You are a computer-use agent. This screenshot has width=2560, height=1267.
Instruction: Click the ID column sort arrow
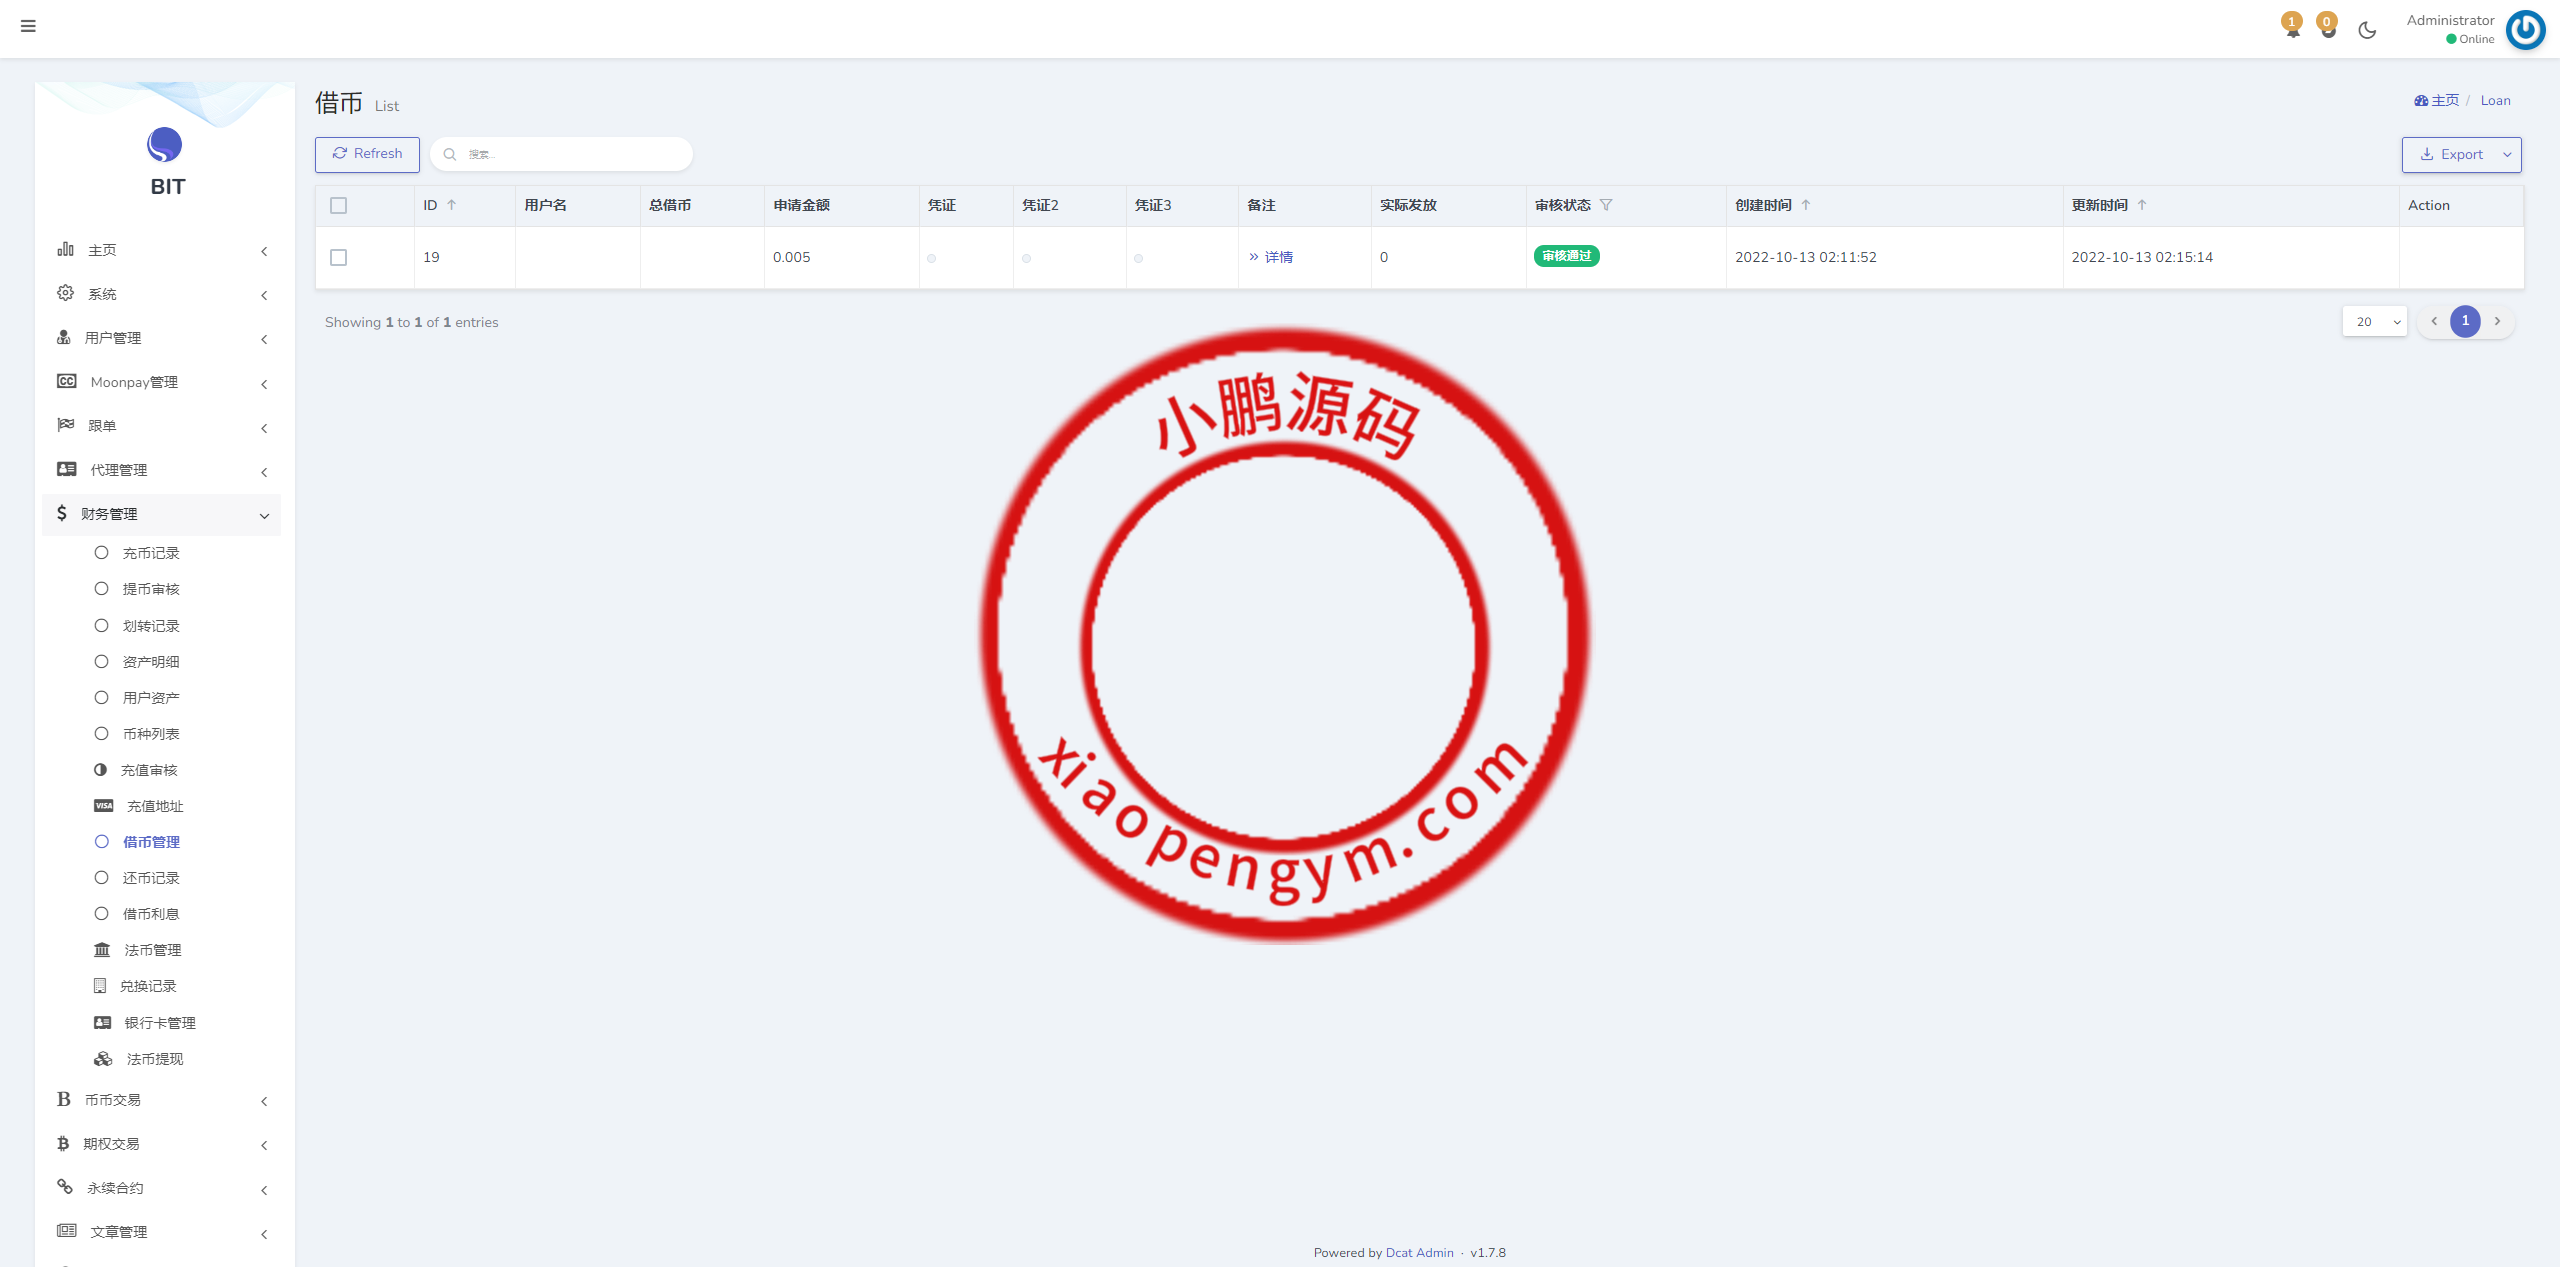point(452,205)
